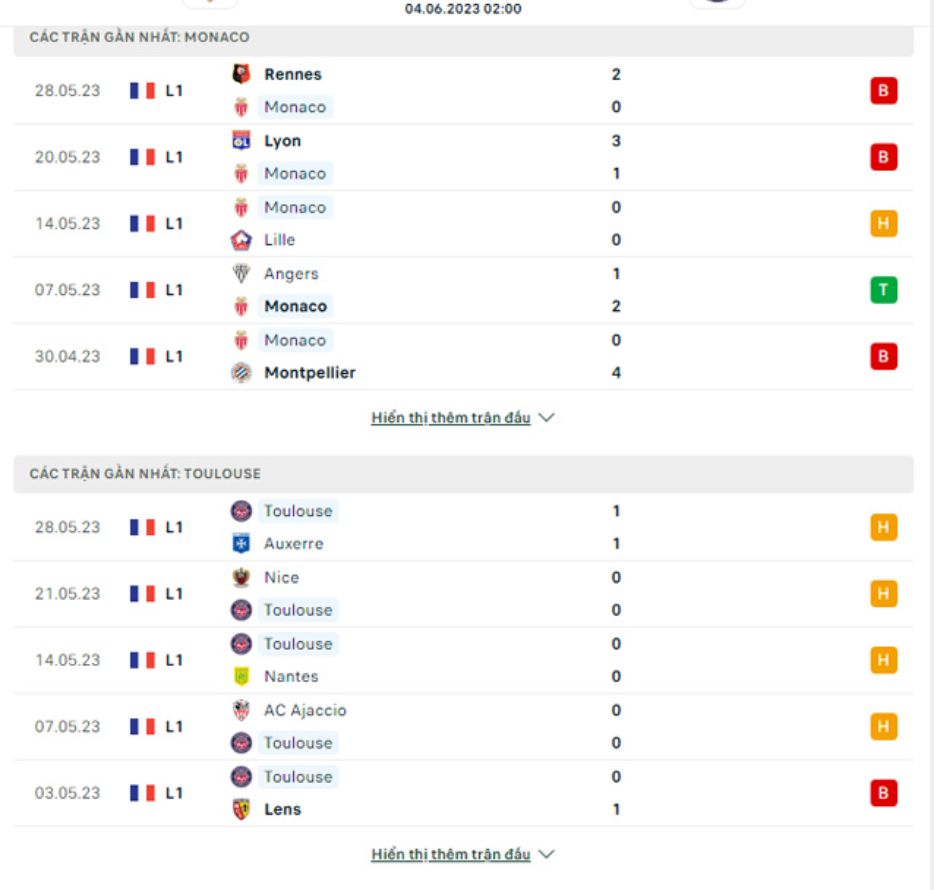
Task: Click the Nantes club logo
Action: (240, 676)
